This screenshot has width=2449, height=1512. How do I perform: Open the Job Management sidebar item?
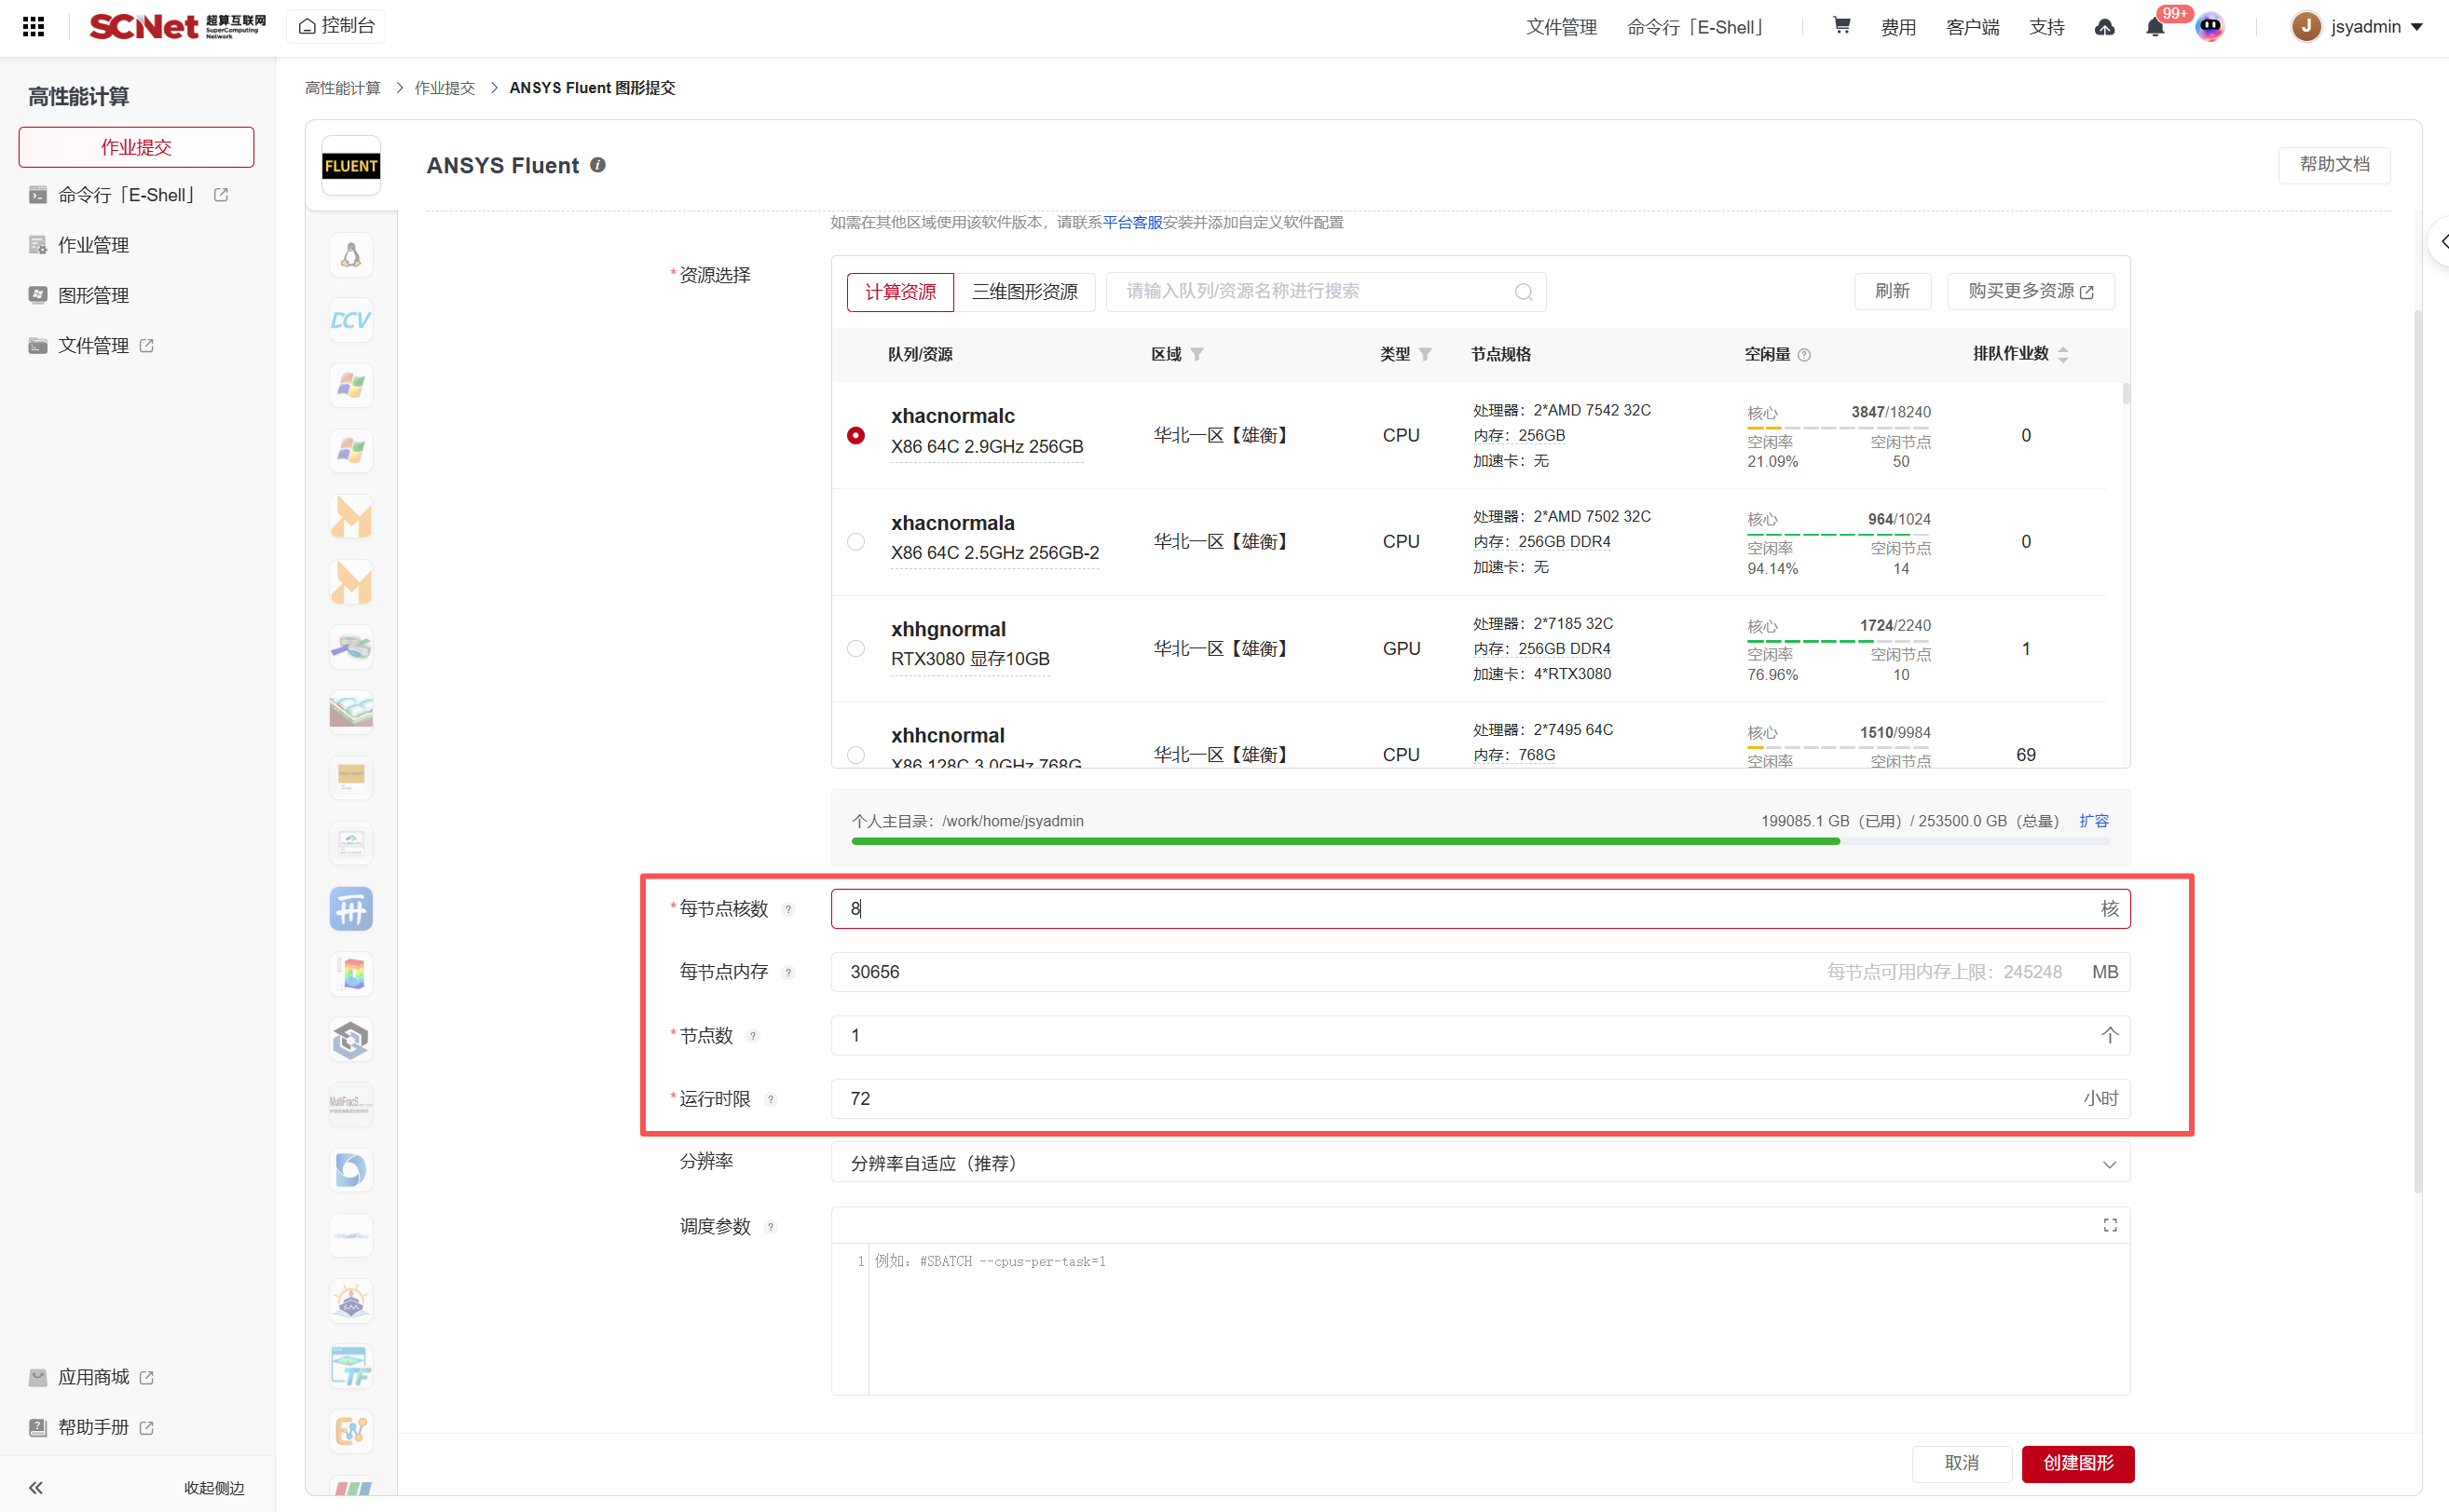click(x=93, y=245)
